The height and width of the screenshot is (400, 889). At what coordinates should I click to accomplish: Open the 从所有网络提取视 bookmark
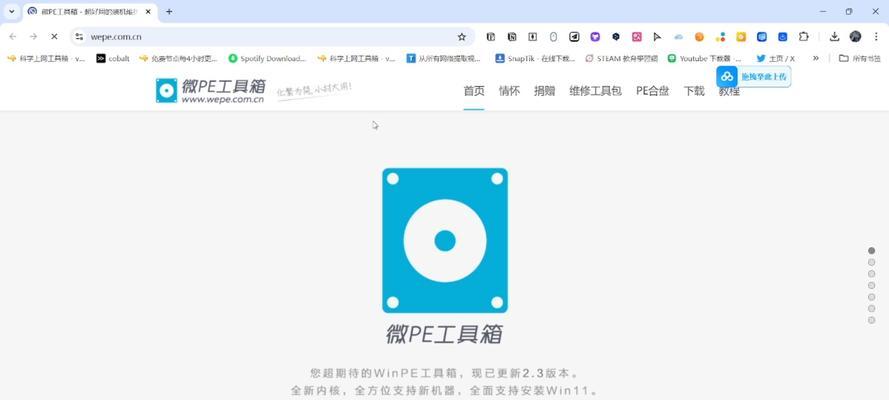(443, 58)
